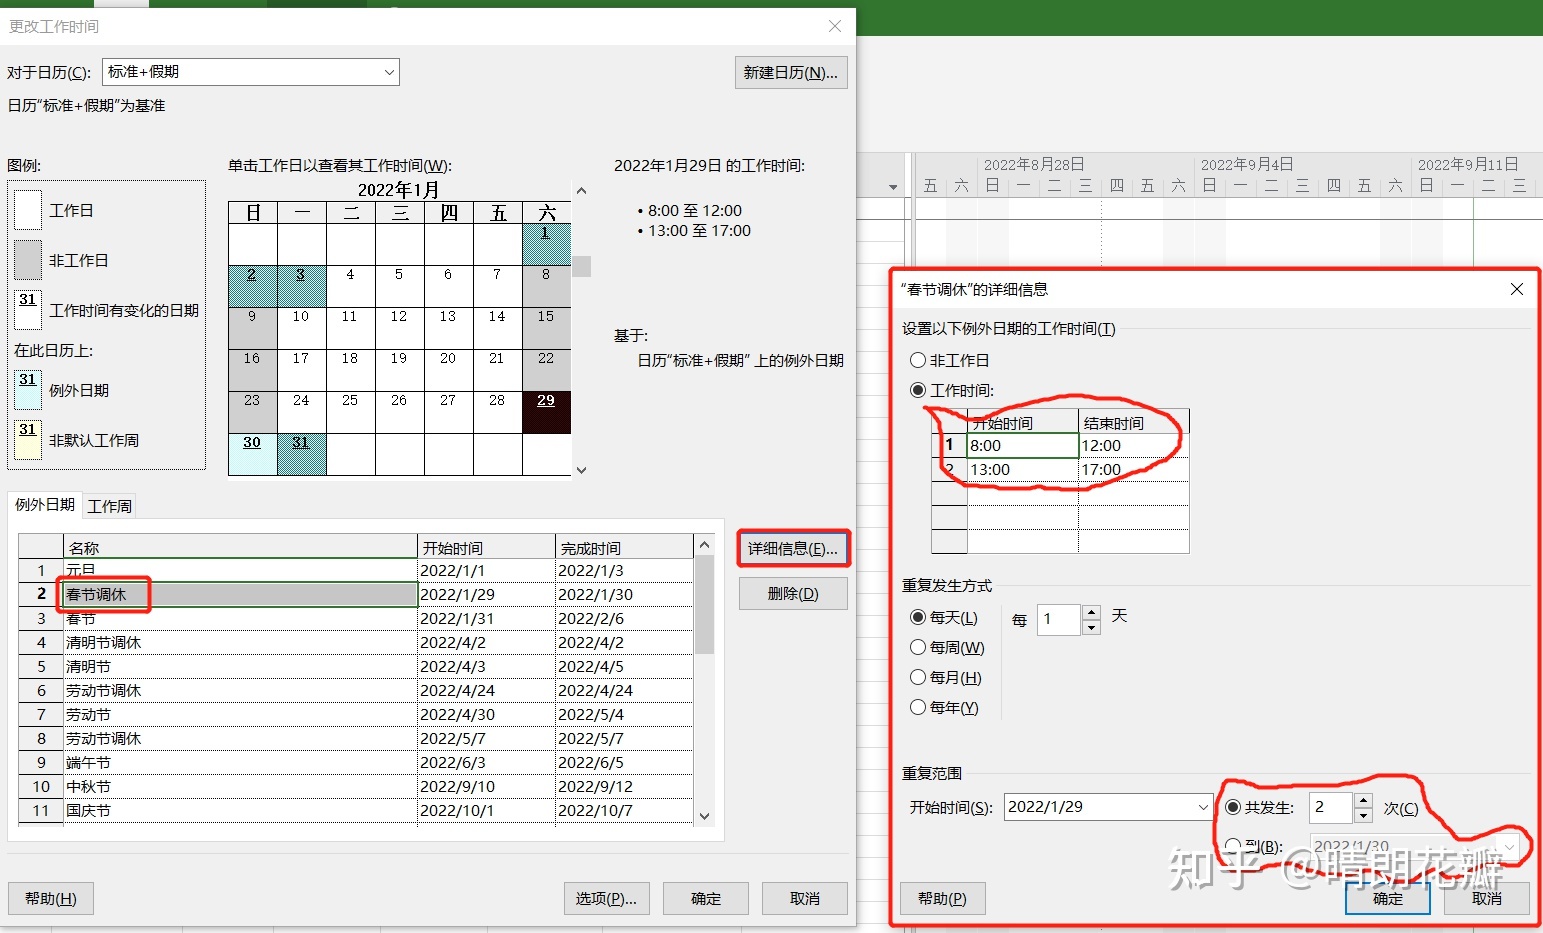
Task: Click exceptions list scroll down arrow
Action: point(704,816)
